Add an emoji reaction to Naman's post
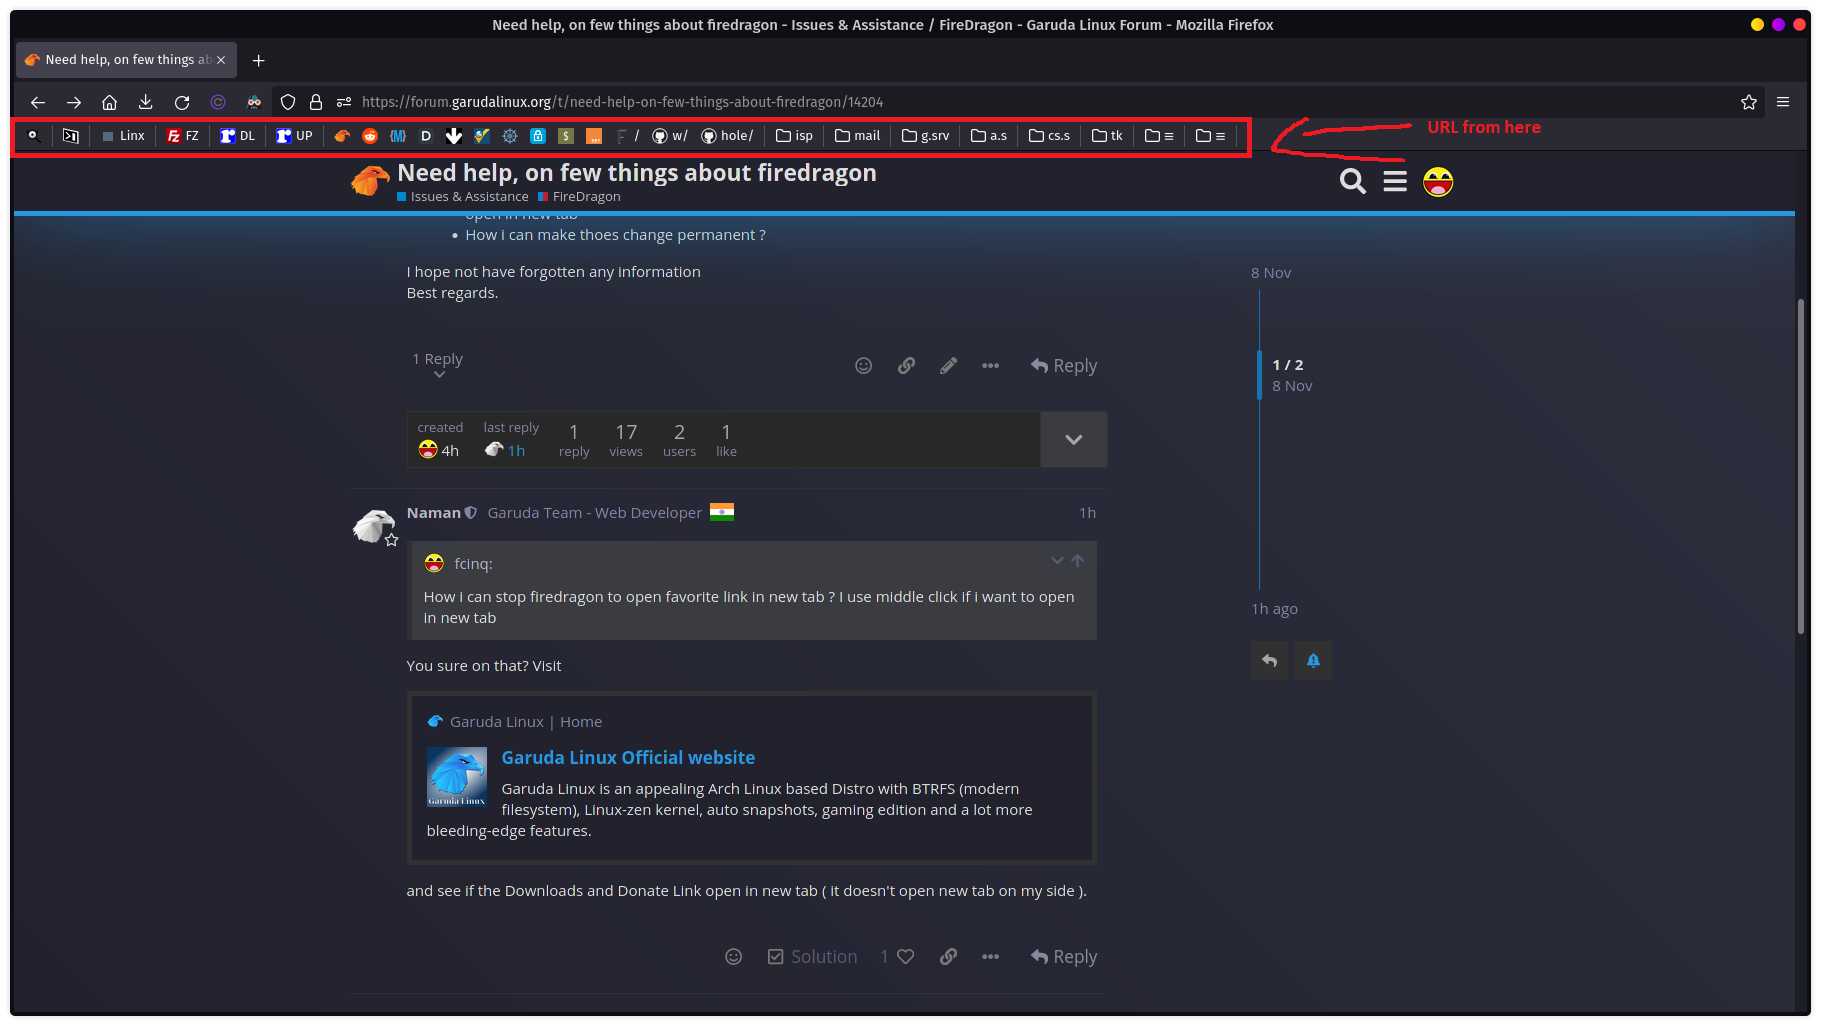 tap(734, 957)
